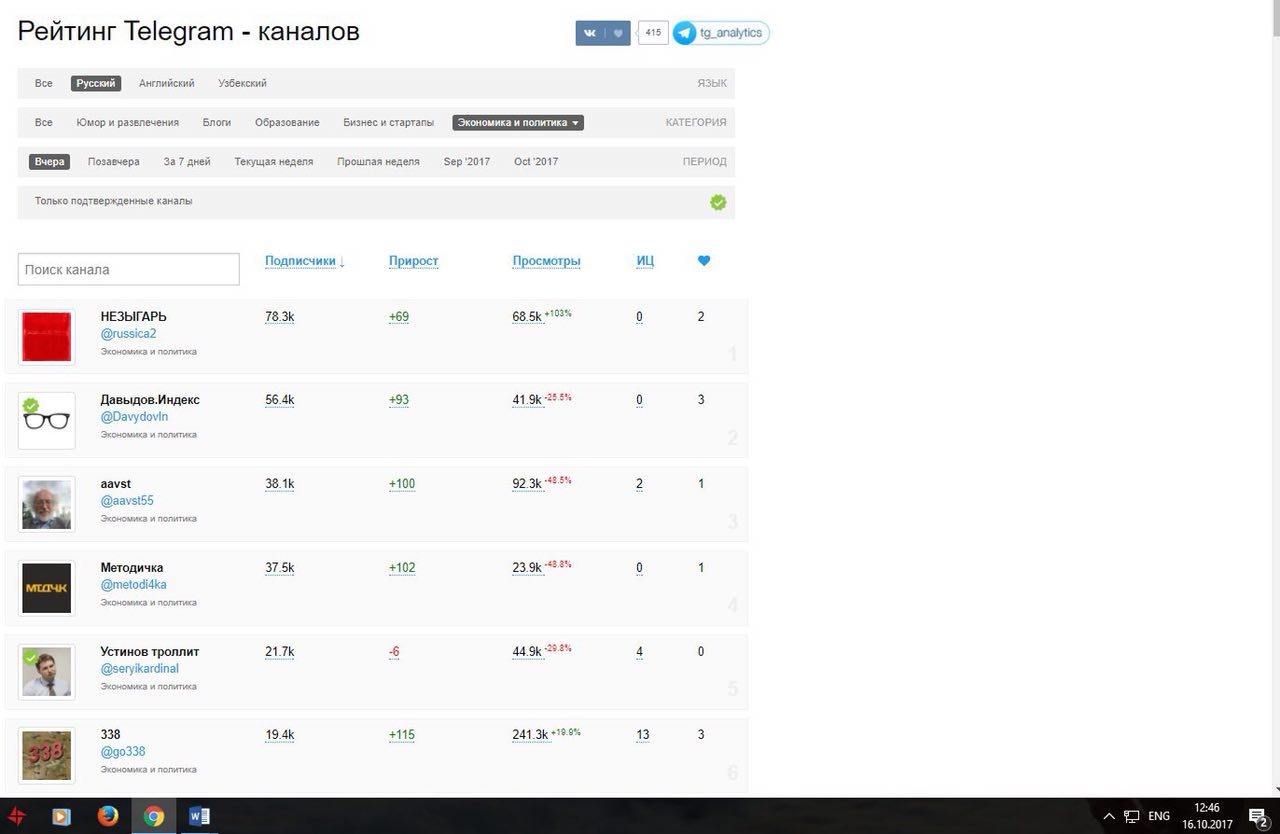Click the -6 growth value
The width and height of the screenshot is (1280, 834).
pos(394,652)
